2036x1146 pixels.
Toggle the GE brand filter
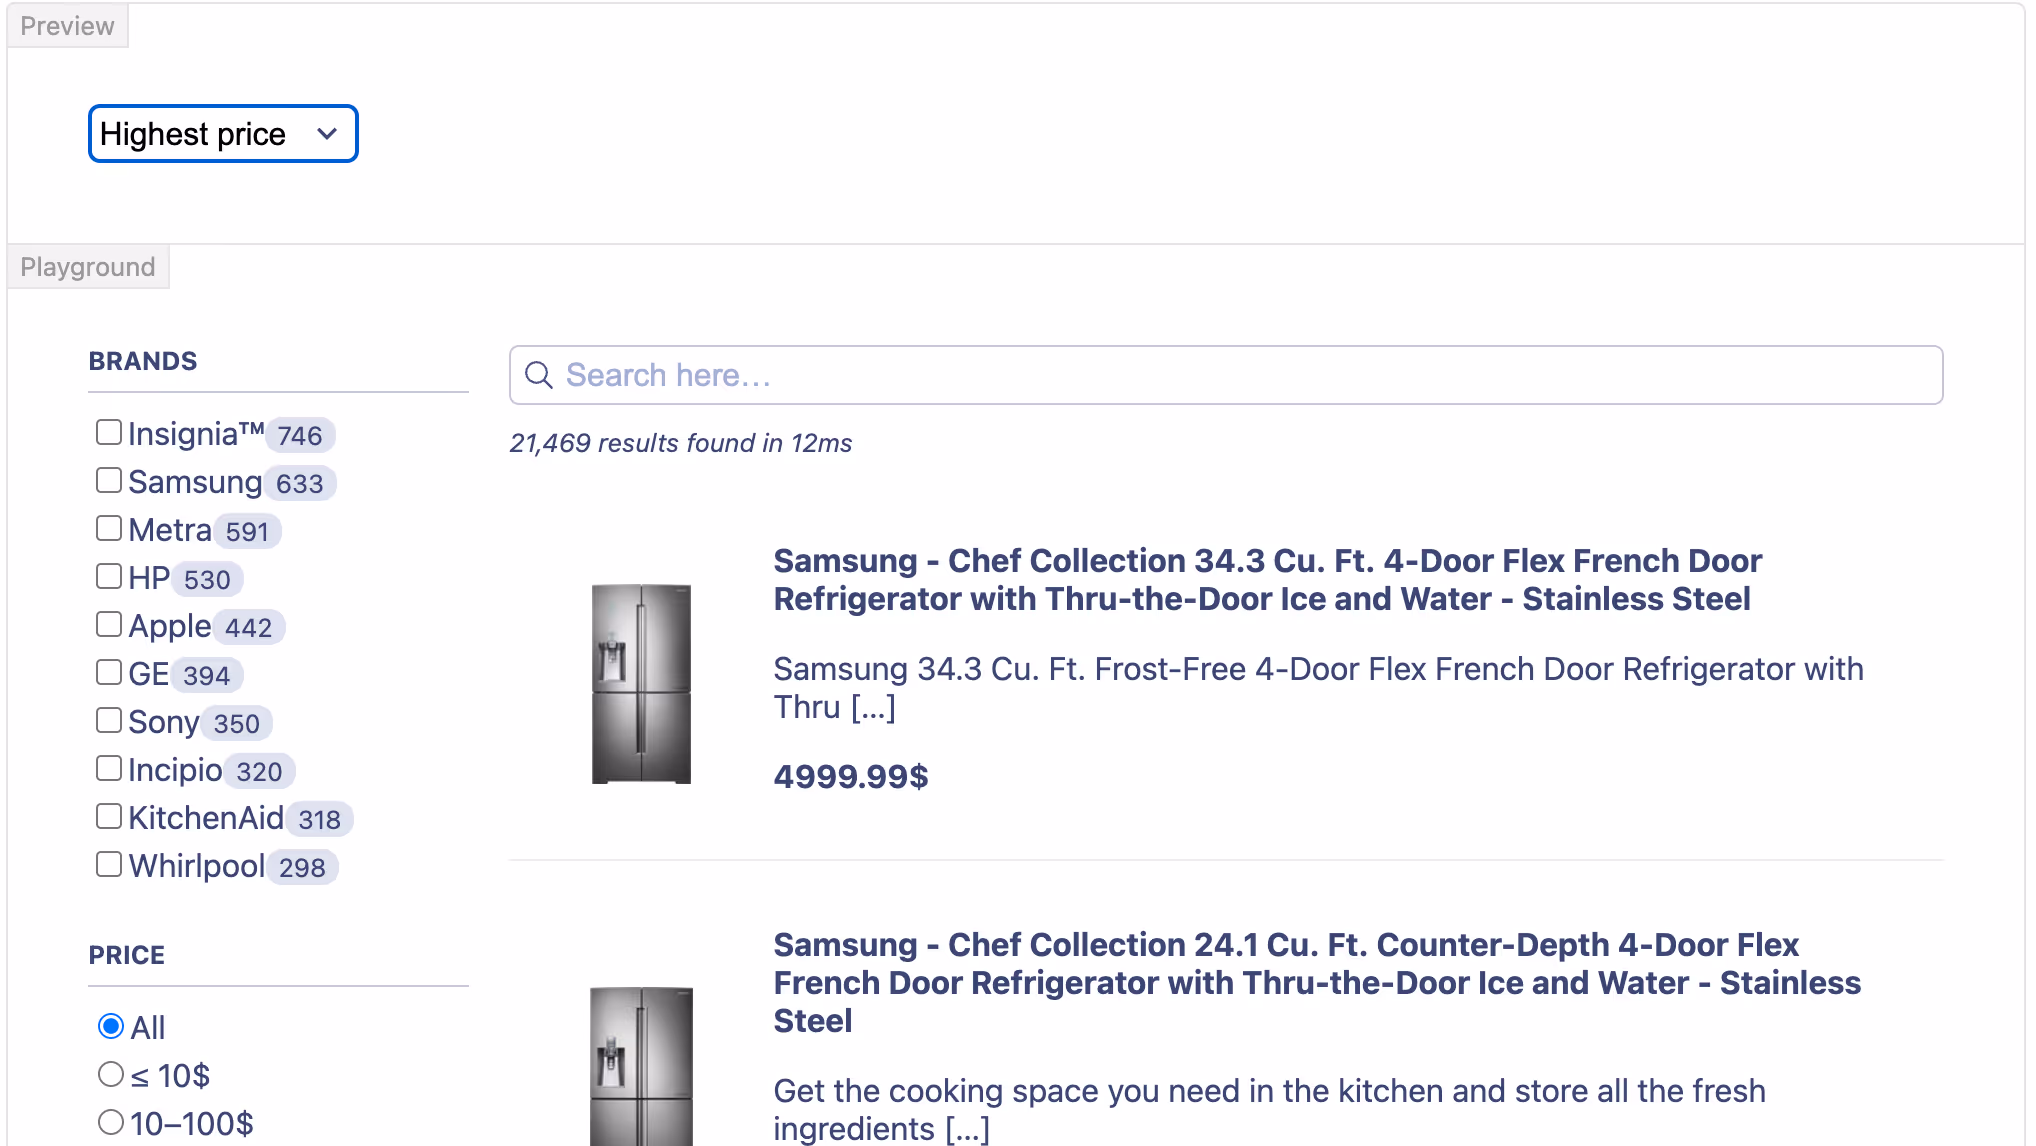coord(109,673)
